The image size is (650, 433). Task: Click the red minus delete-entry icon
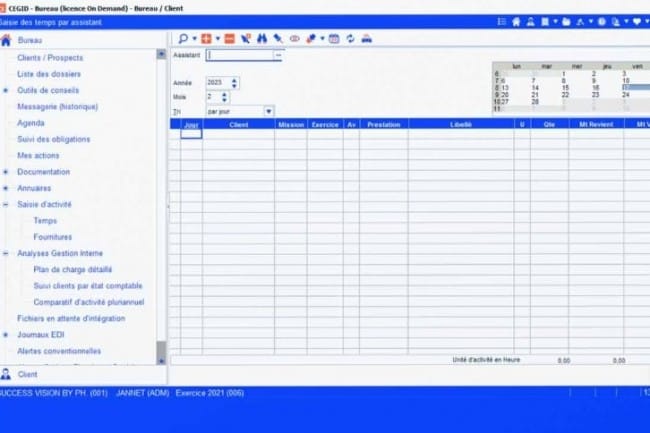(229, 38)
